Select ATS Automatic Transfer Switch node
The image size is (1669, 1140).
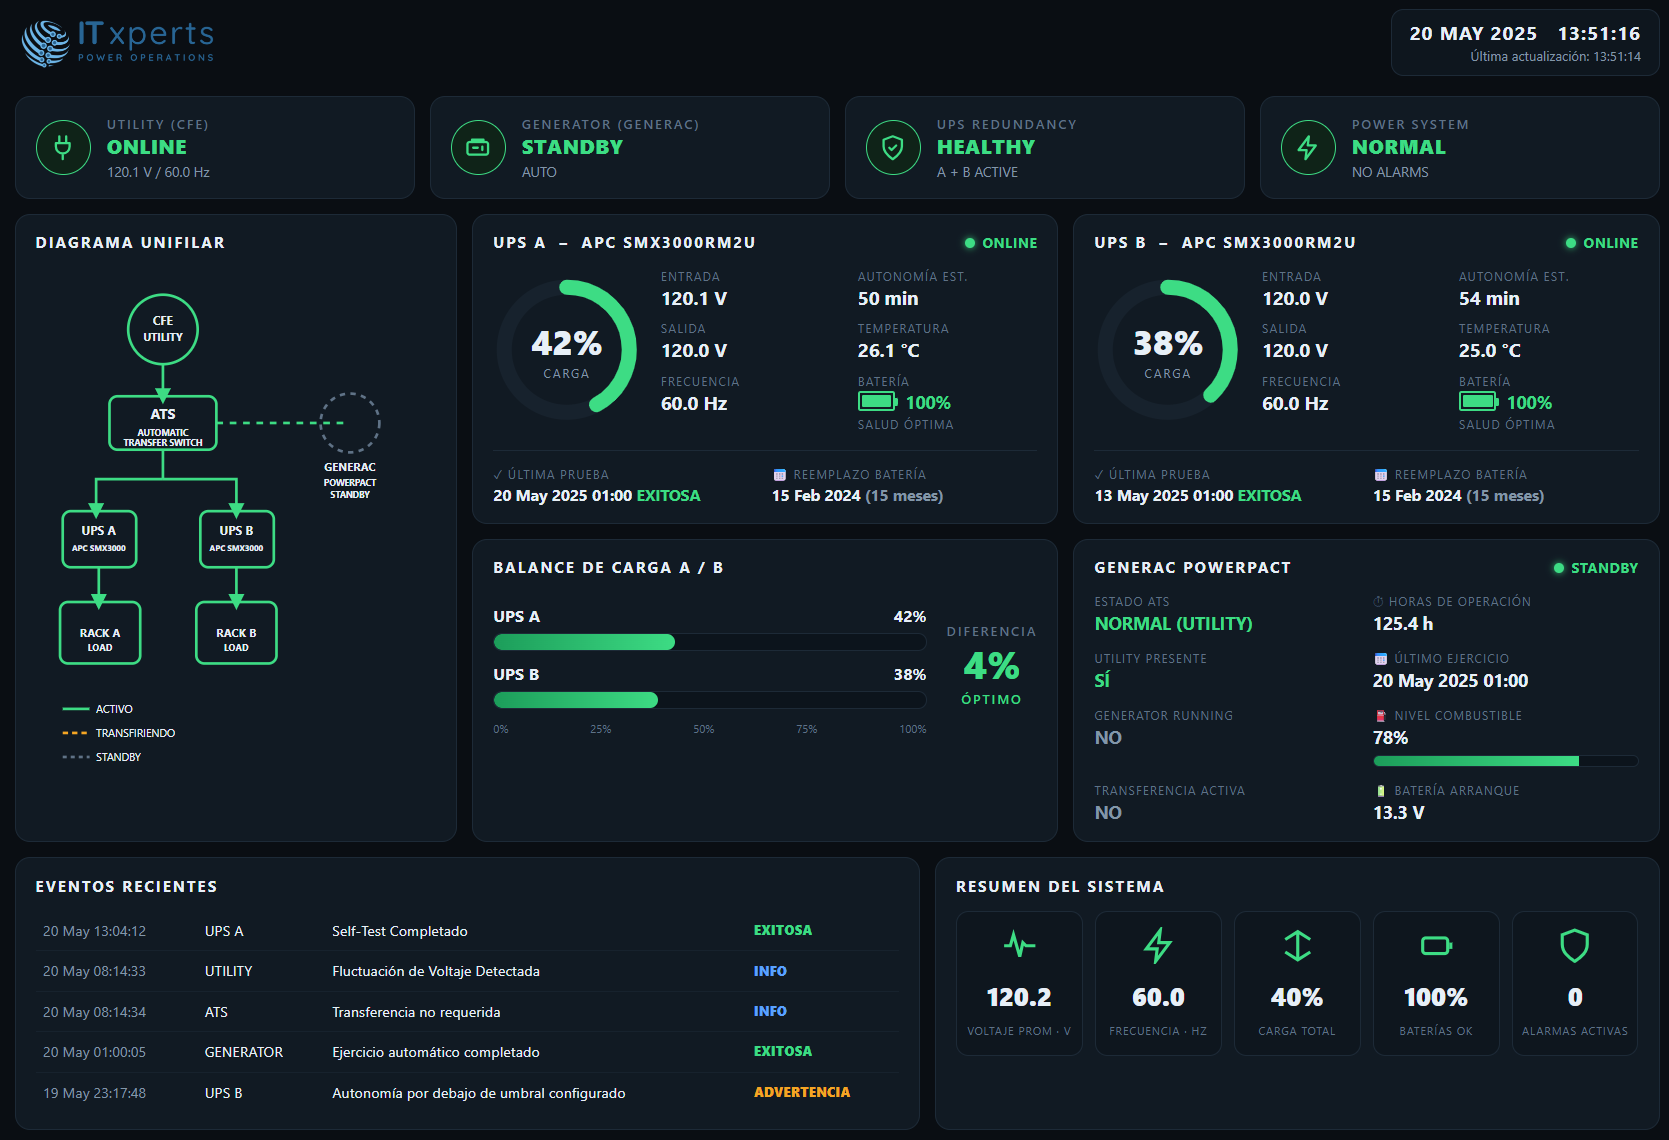tap(163, 424)
